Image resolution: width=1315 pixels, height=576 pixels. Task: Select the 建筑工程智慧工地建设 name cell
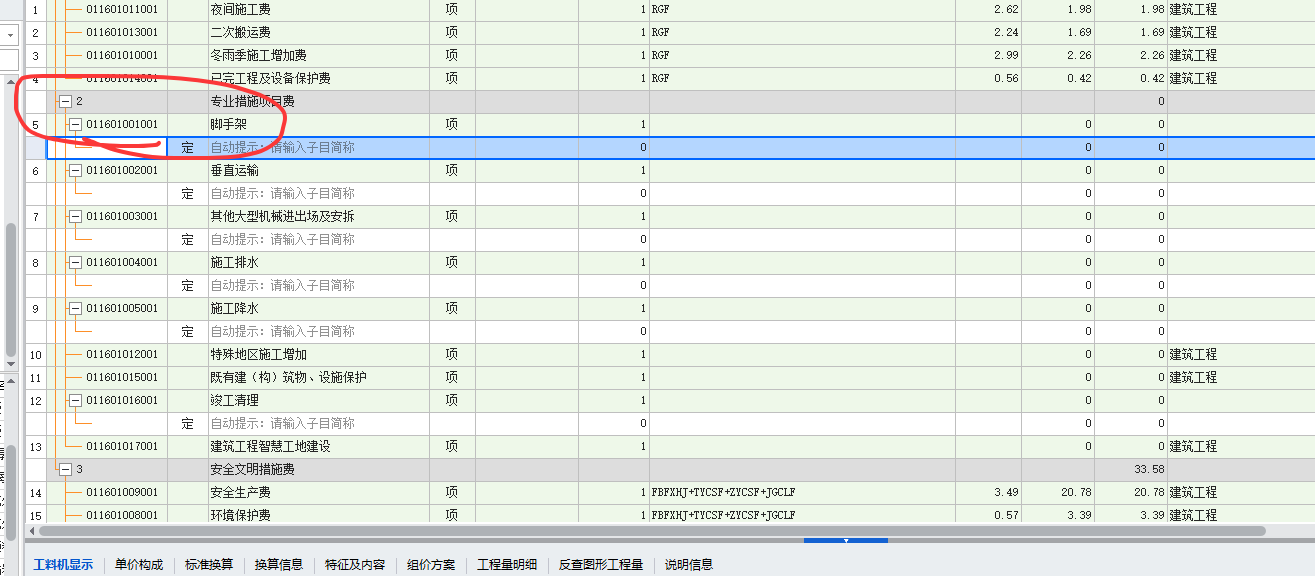click(x=319, y=446)
